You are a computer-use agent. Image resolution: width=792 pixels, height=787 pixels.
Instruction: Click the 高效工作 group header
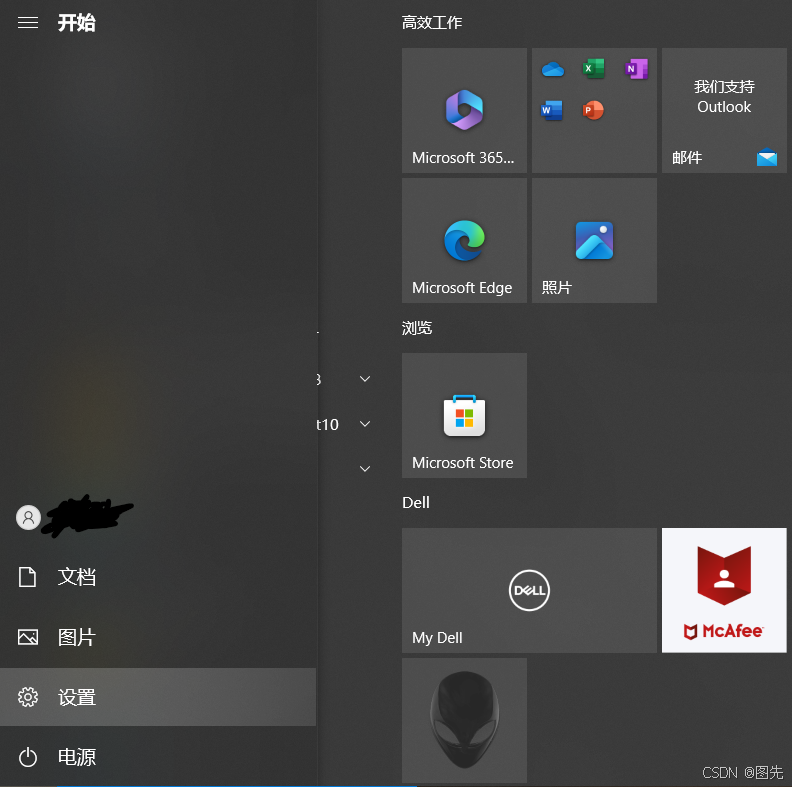(x=432, y=23)
